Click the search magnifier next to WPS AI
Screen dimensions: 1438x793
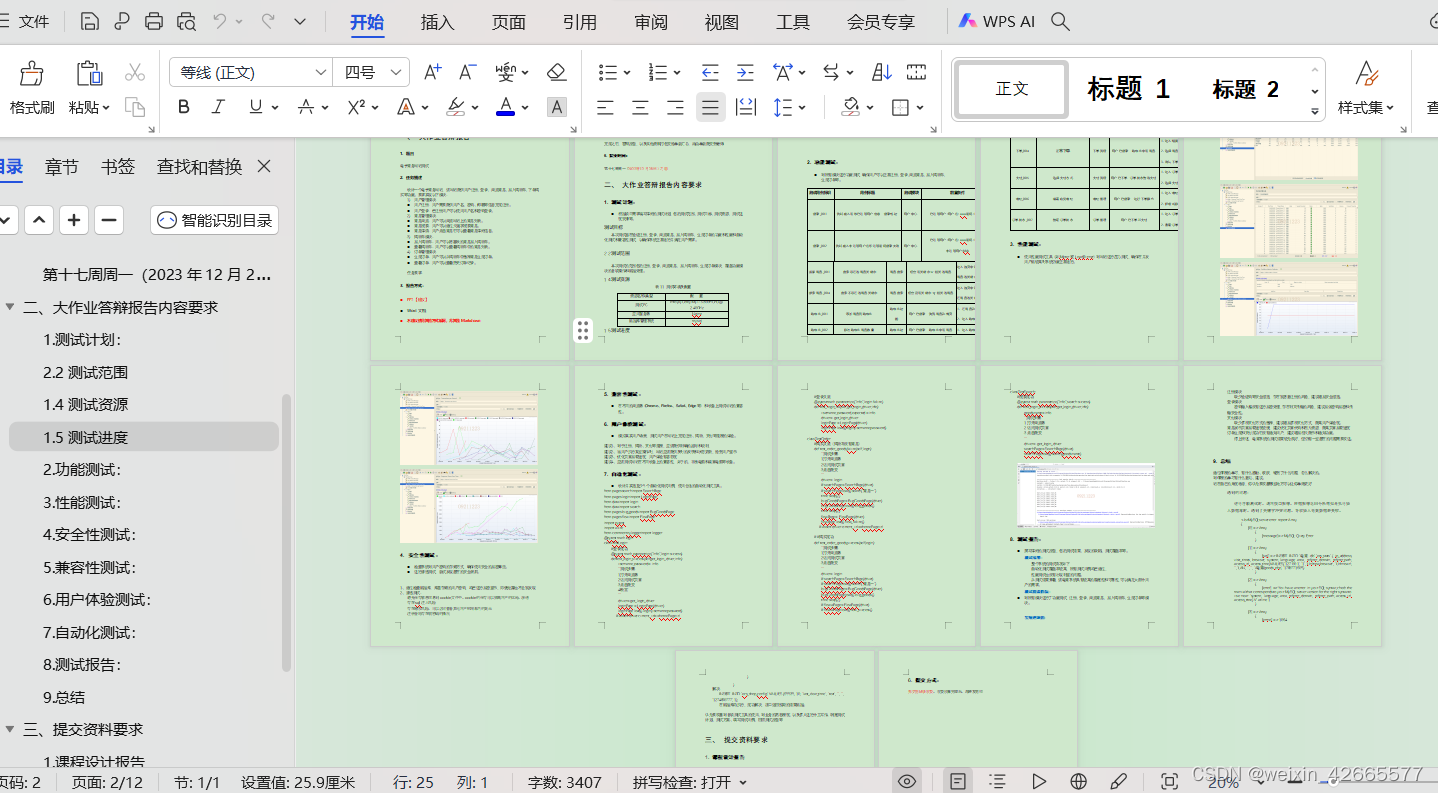1060,21
